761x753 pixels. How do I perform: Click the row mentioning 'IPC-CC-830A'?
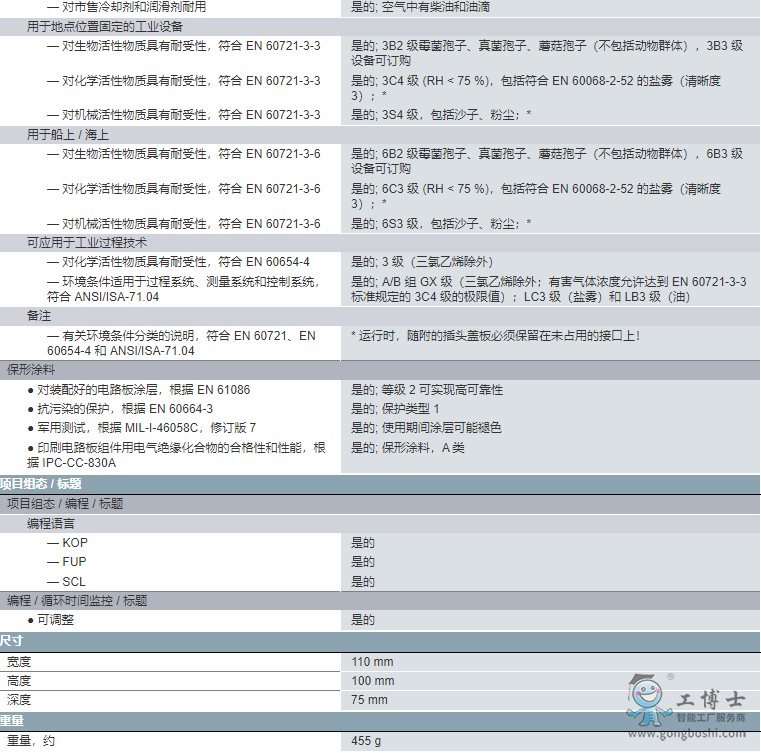click(176, 455)
